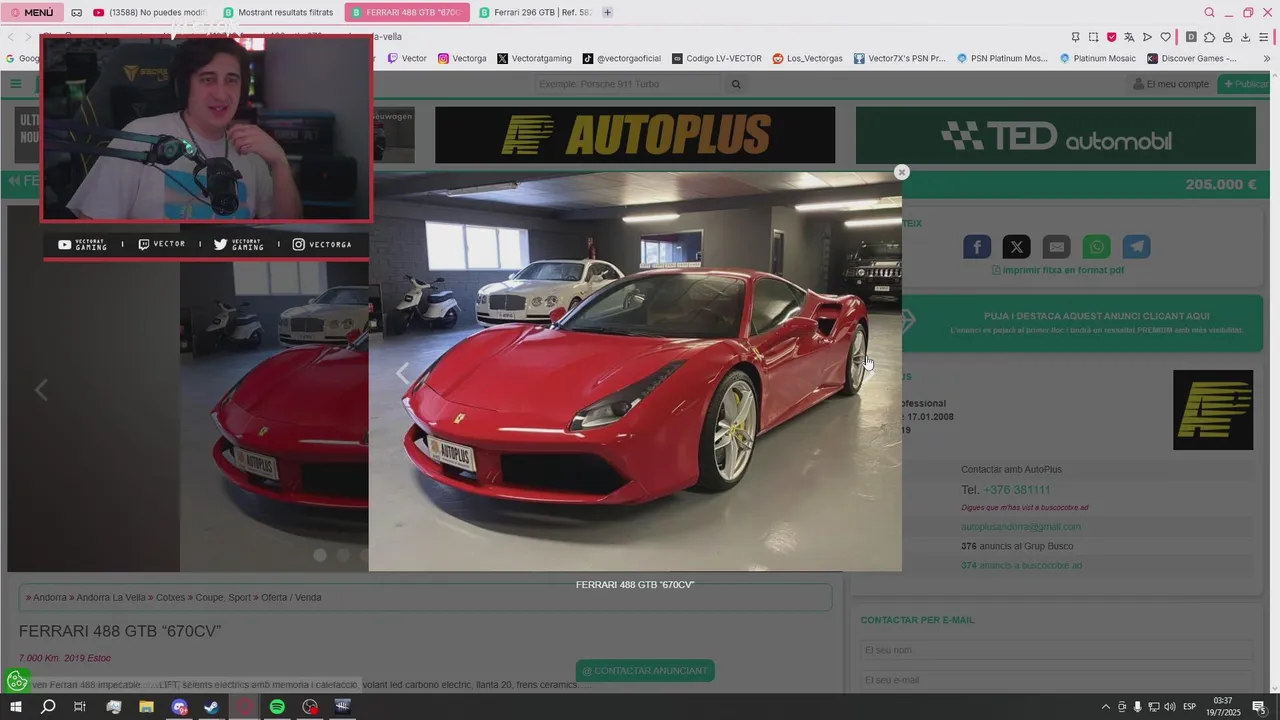Click the site search magnifier button
Image resolution: width=1280 pixels, height=720 pixels.
(736, 84)
